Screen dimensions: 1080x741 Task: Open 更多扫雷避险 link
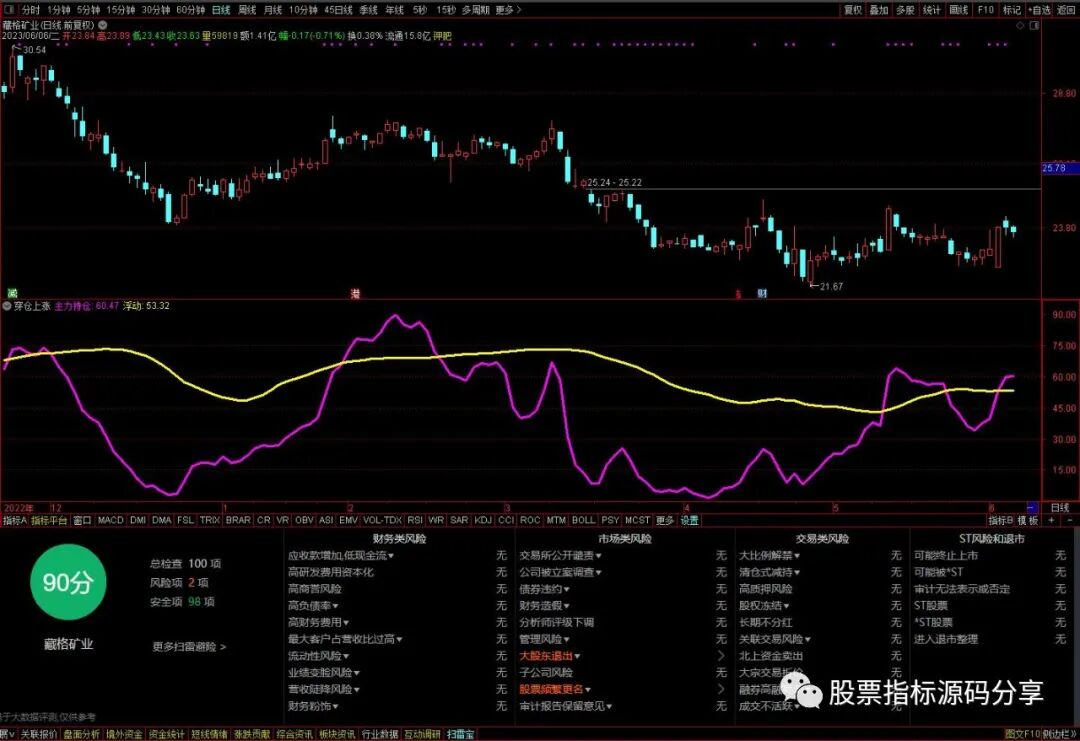point(189,647)
